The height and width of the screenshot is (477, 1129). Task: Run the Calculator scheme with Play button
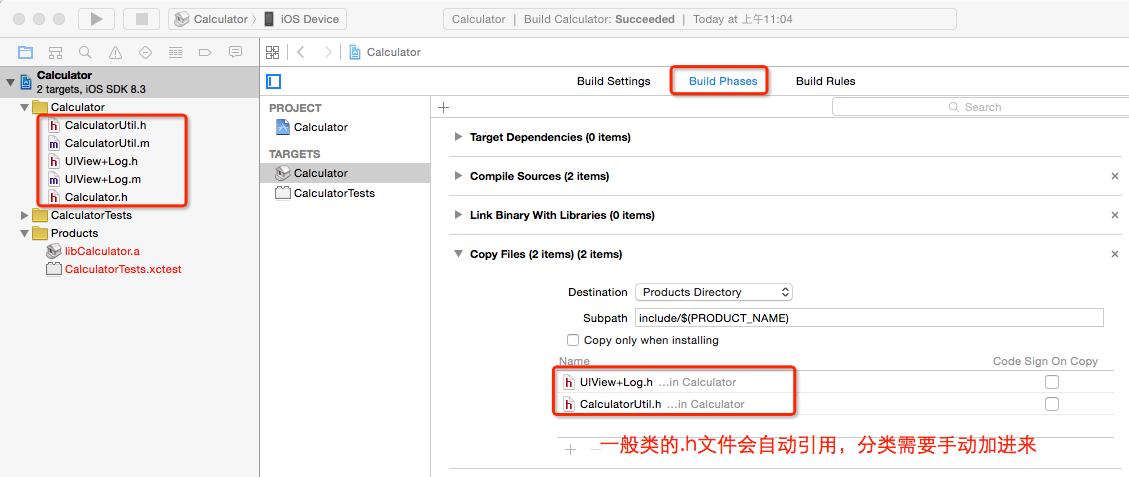point(96,19)
